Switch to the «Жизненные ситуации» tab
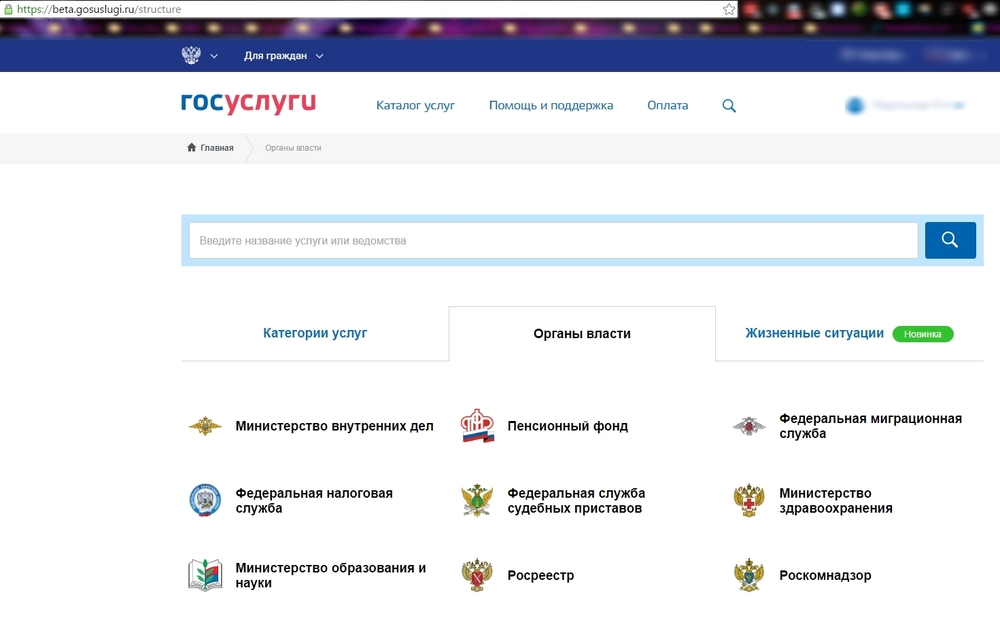1000x622 pixels. 814,333
